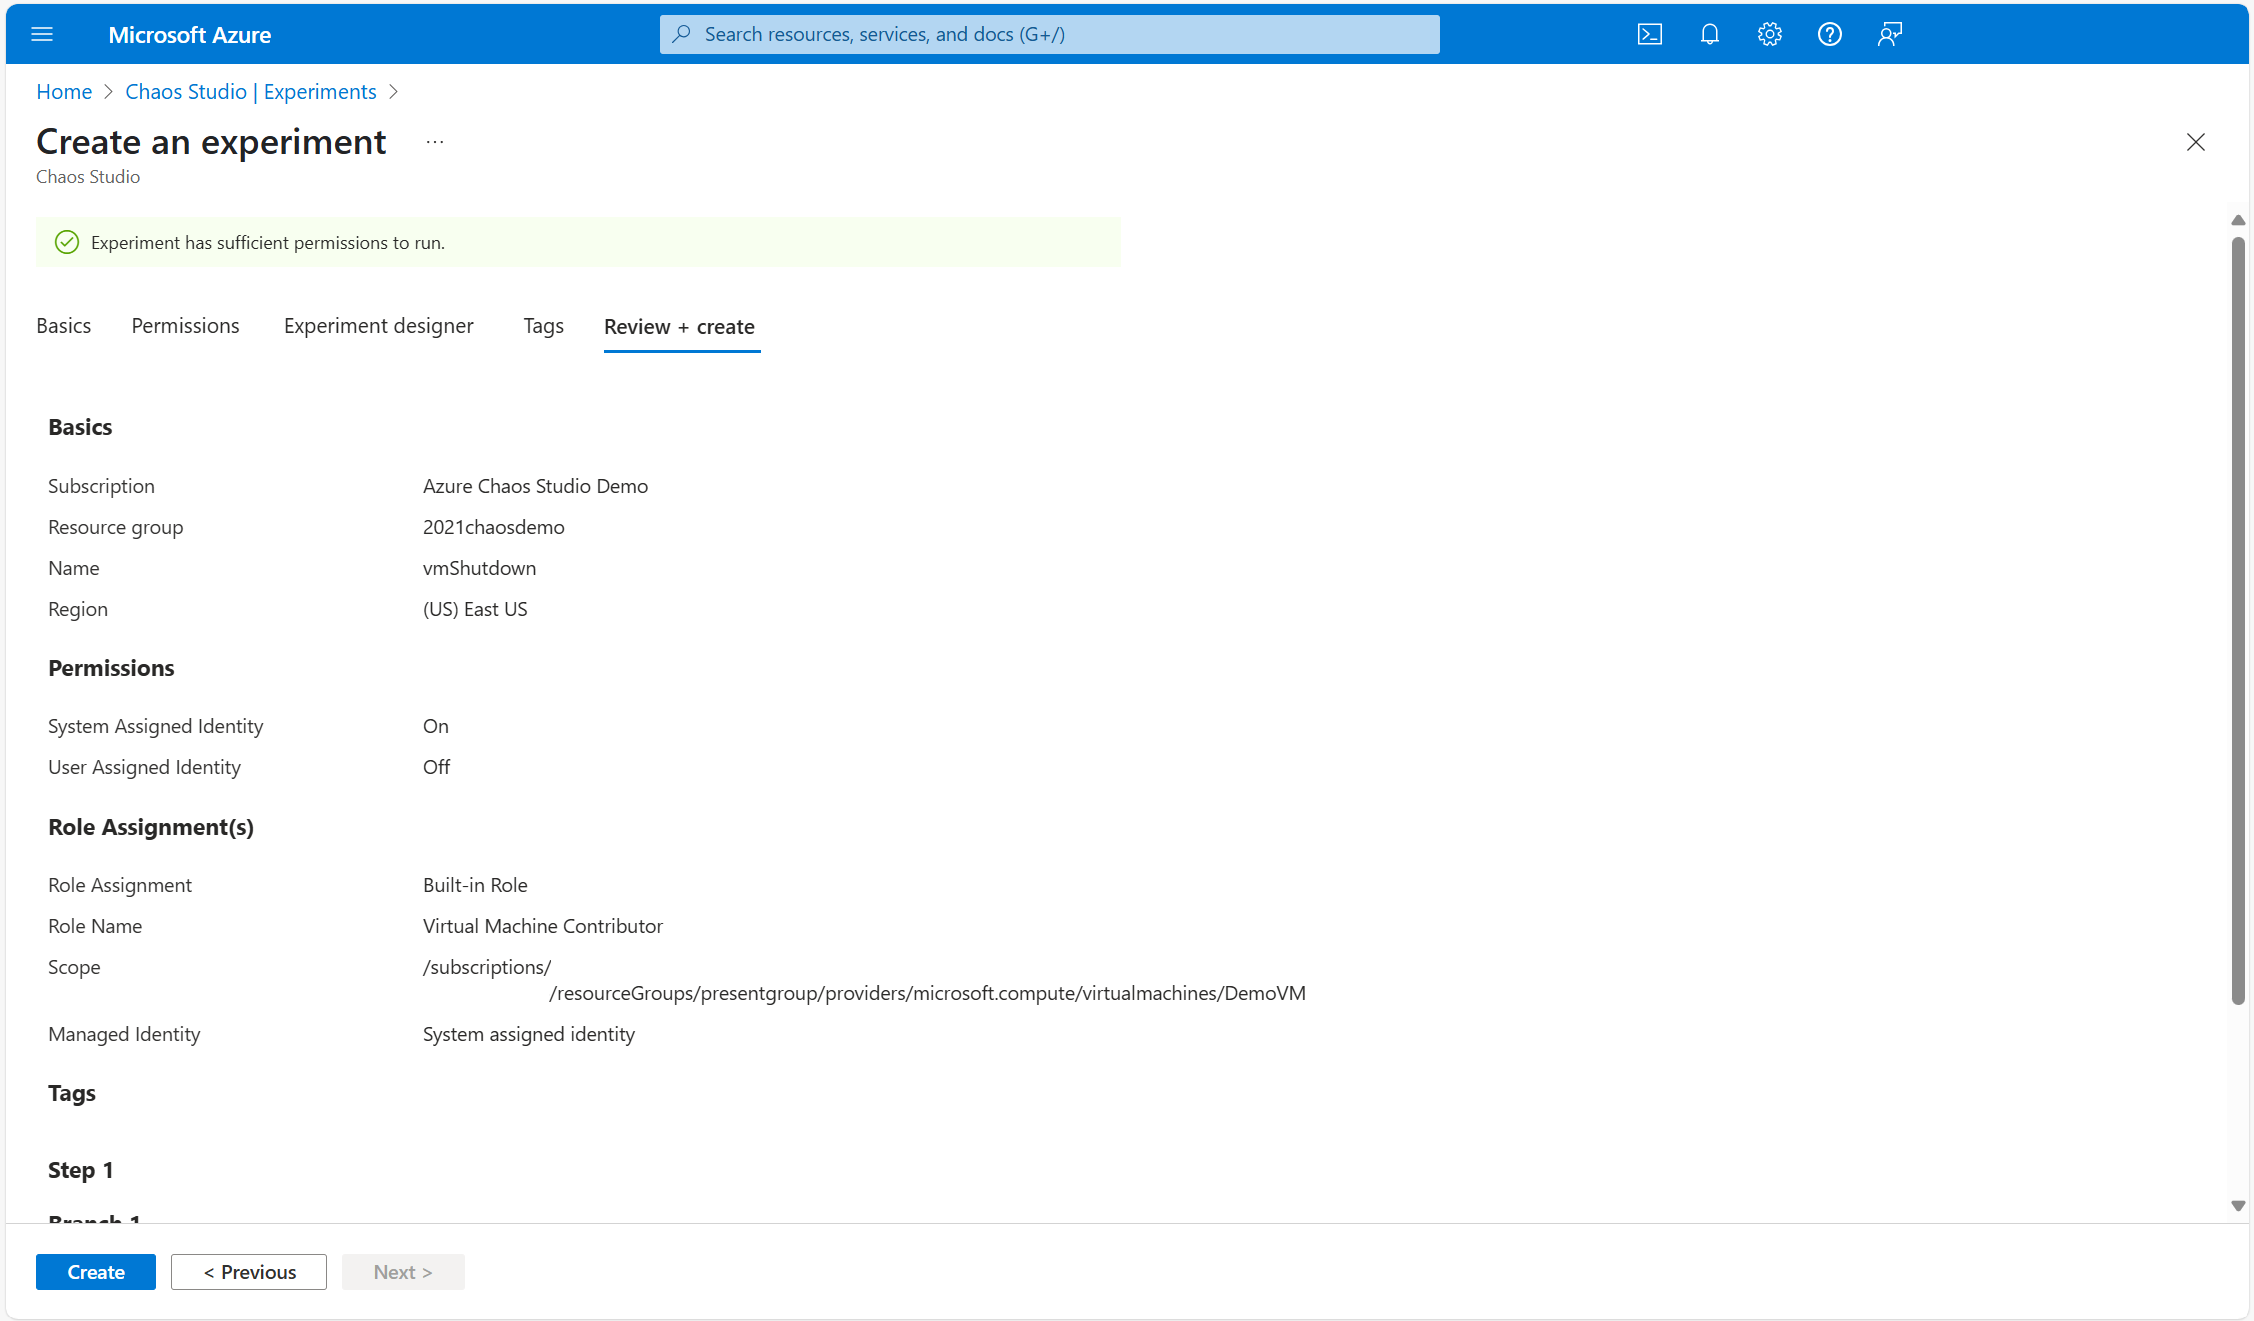Click the scrollbar up arrow

pos(2238,220)
